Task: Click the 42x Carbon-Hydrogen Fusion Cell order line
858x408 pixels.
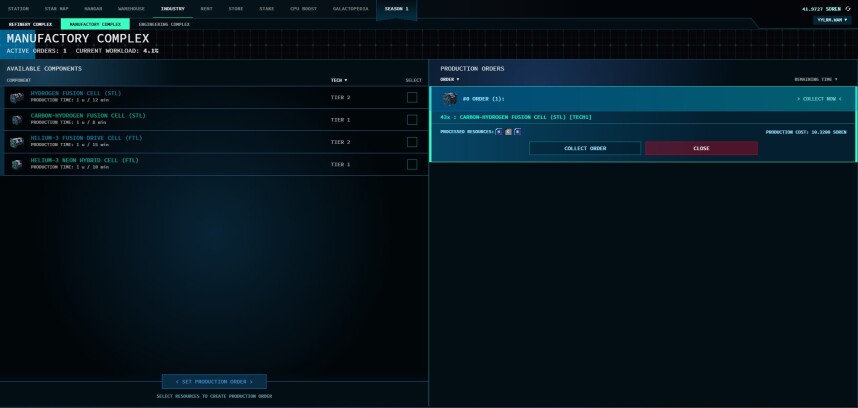Action: click(516, 117)
